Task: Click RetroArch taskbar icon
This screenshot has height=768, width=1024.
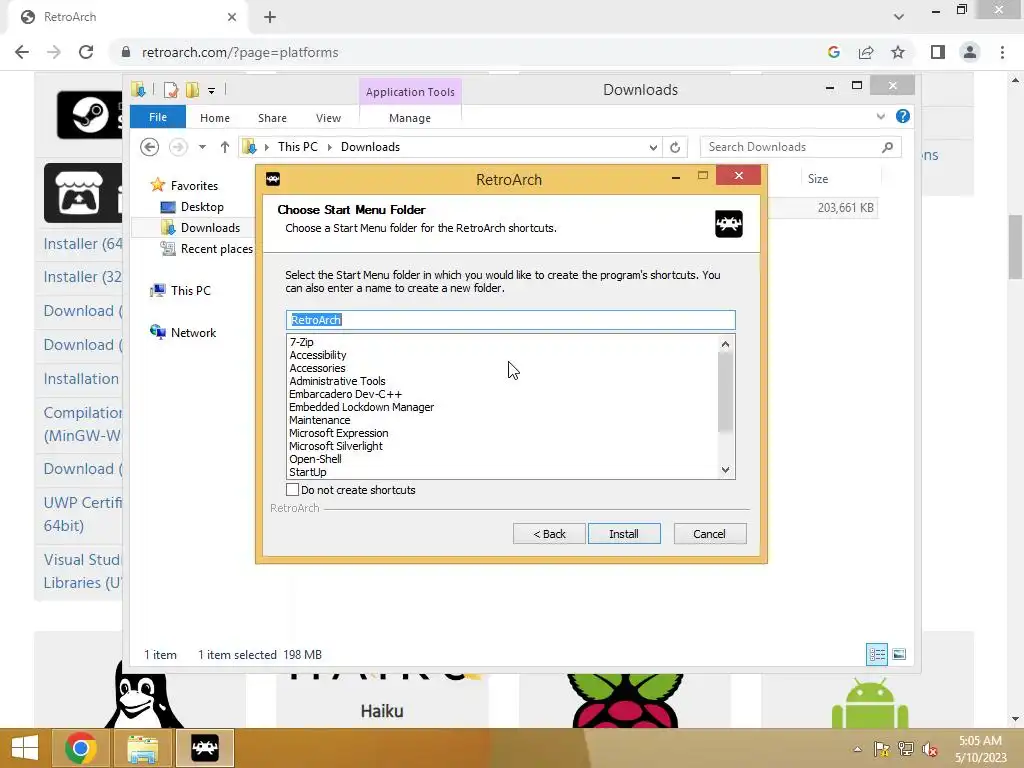Action: tap(205, 748)
